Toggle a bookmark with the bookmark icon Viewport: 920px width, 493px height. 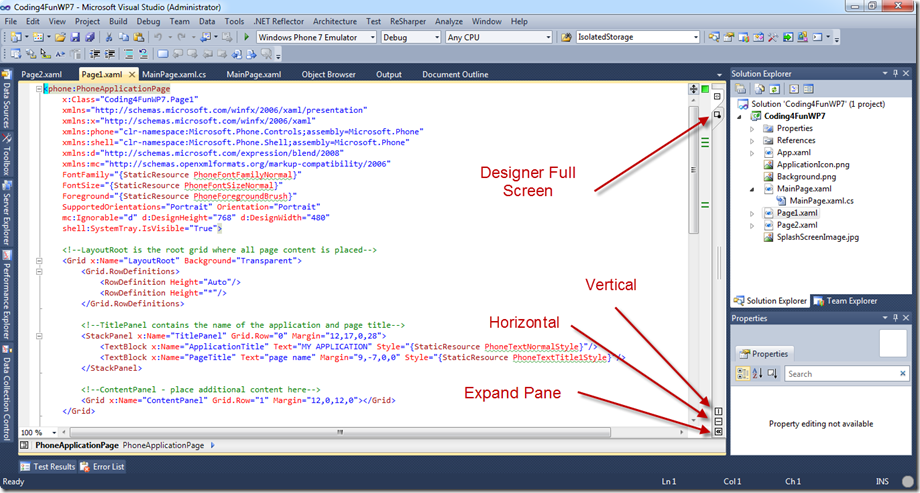(163, 54)
